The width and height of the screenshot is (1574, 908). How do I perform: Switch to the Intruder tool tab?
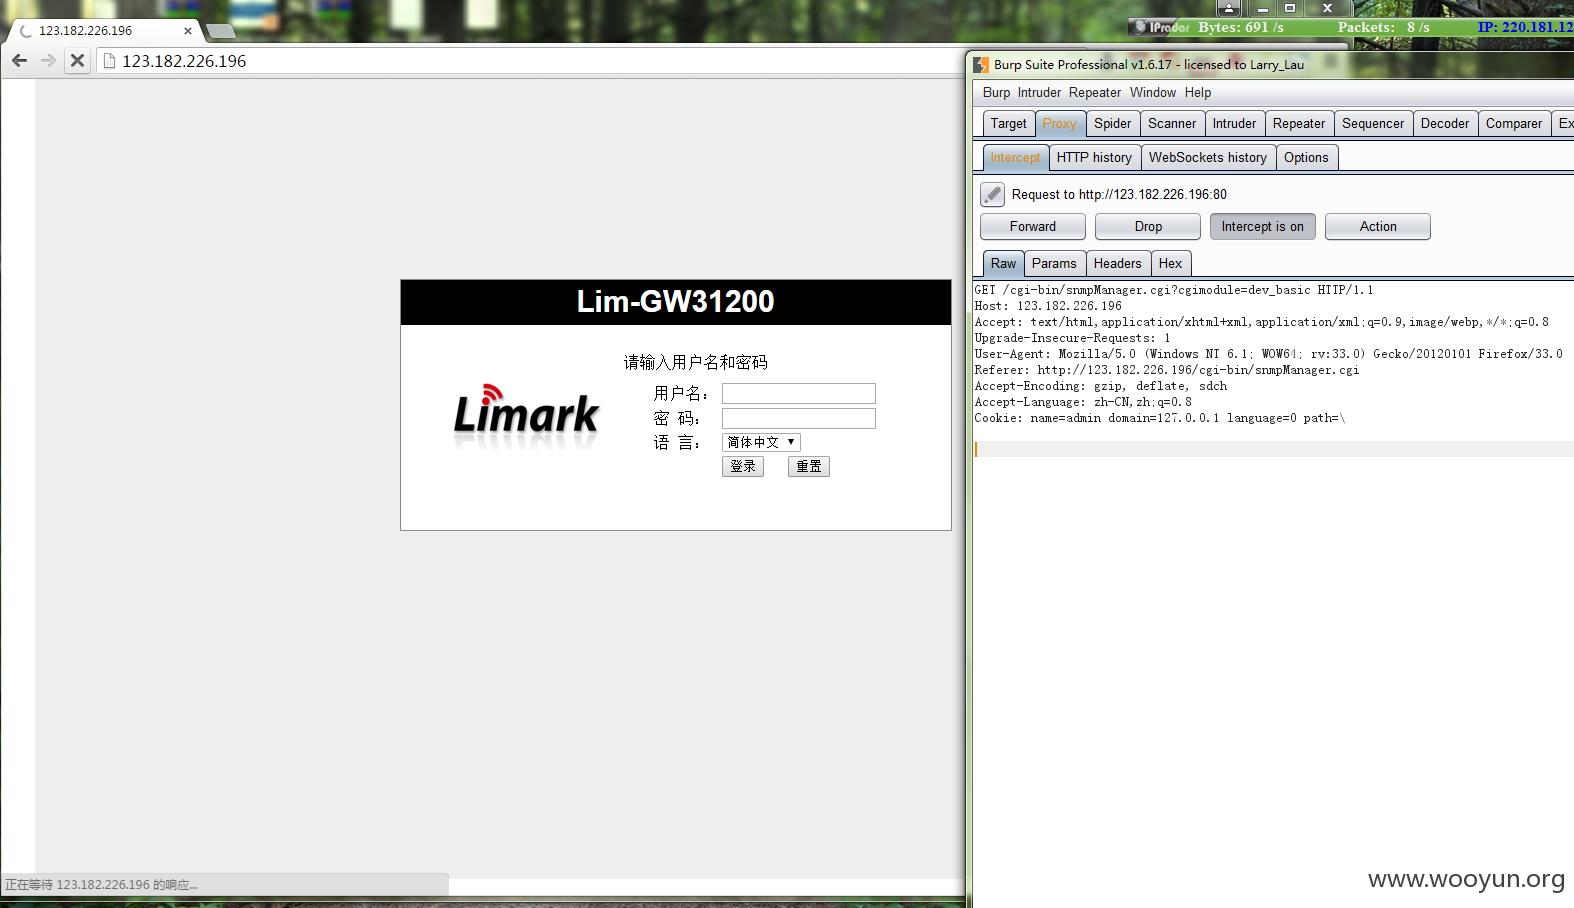point(1234,123)
